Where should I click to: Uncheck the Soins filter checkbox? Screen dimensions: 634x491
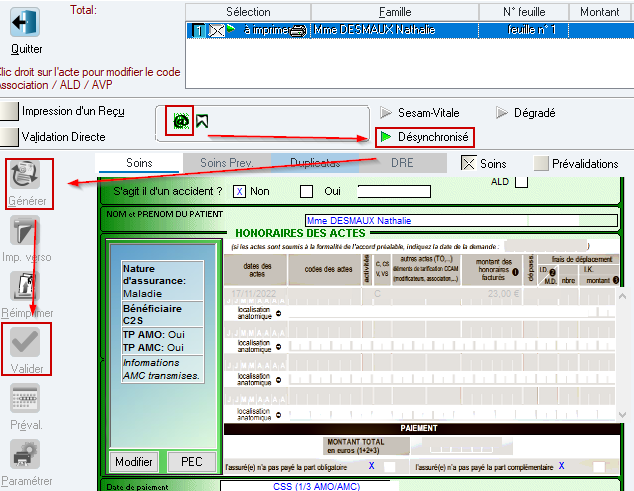point(468,163)
